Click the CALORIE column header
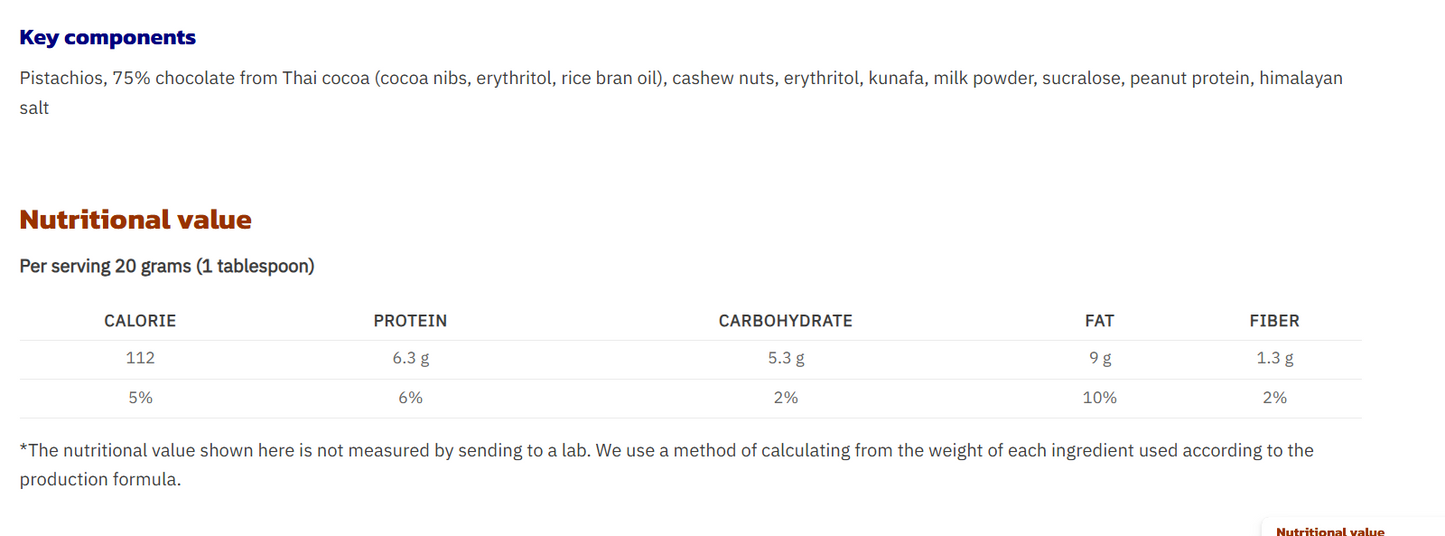 pos(140,321)
